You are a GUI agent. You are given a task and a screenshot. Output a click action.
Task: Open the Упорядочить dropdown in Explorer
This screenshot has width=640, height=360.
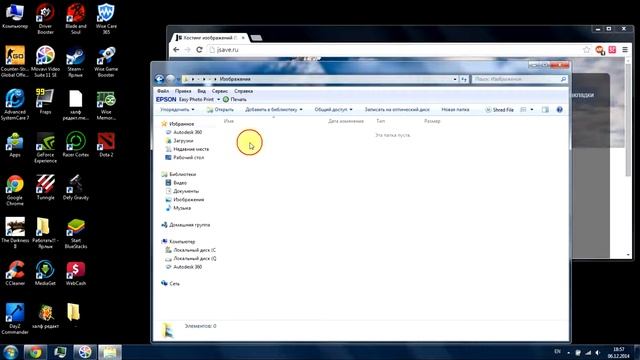point(177,109)
